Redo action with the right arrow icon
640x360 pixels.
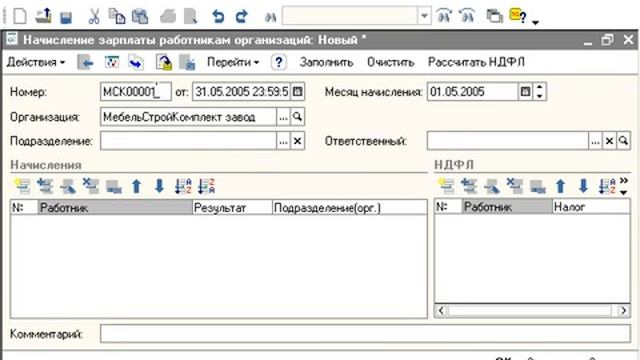click(242, 17)
